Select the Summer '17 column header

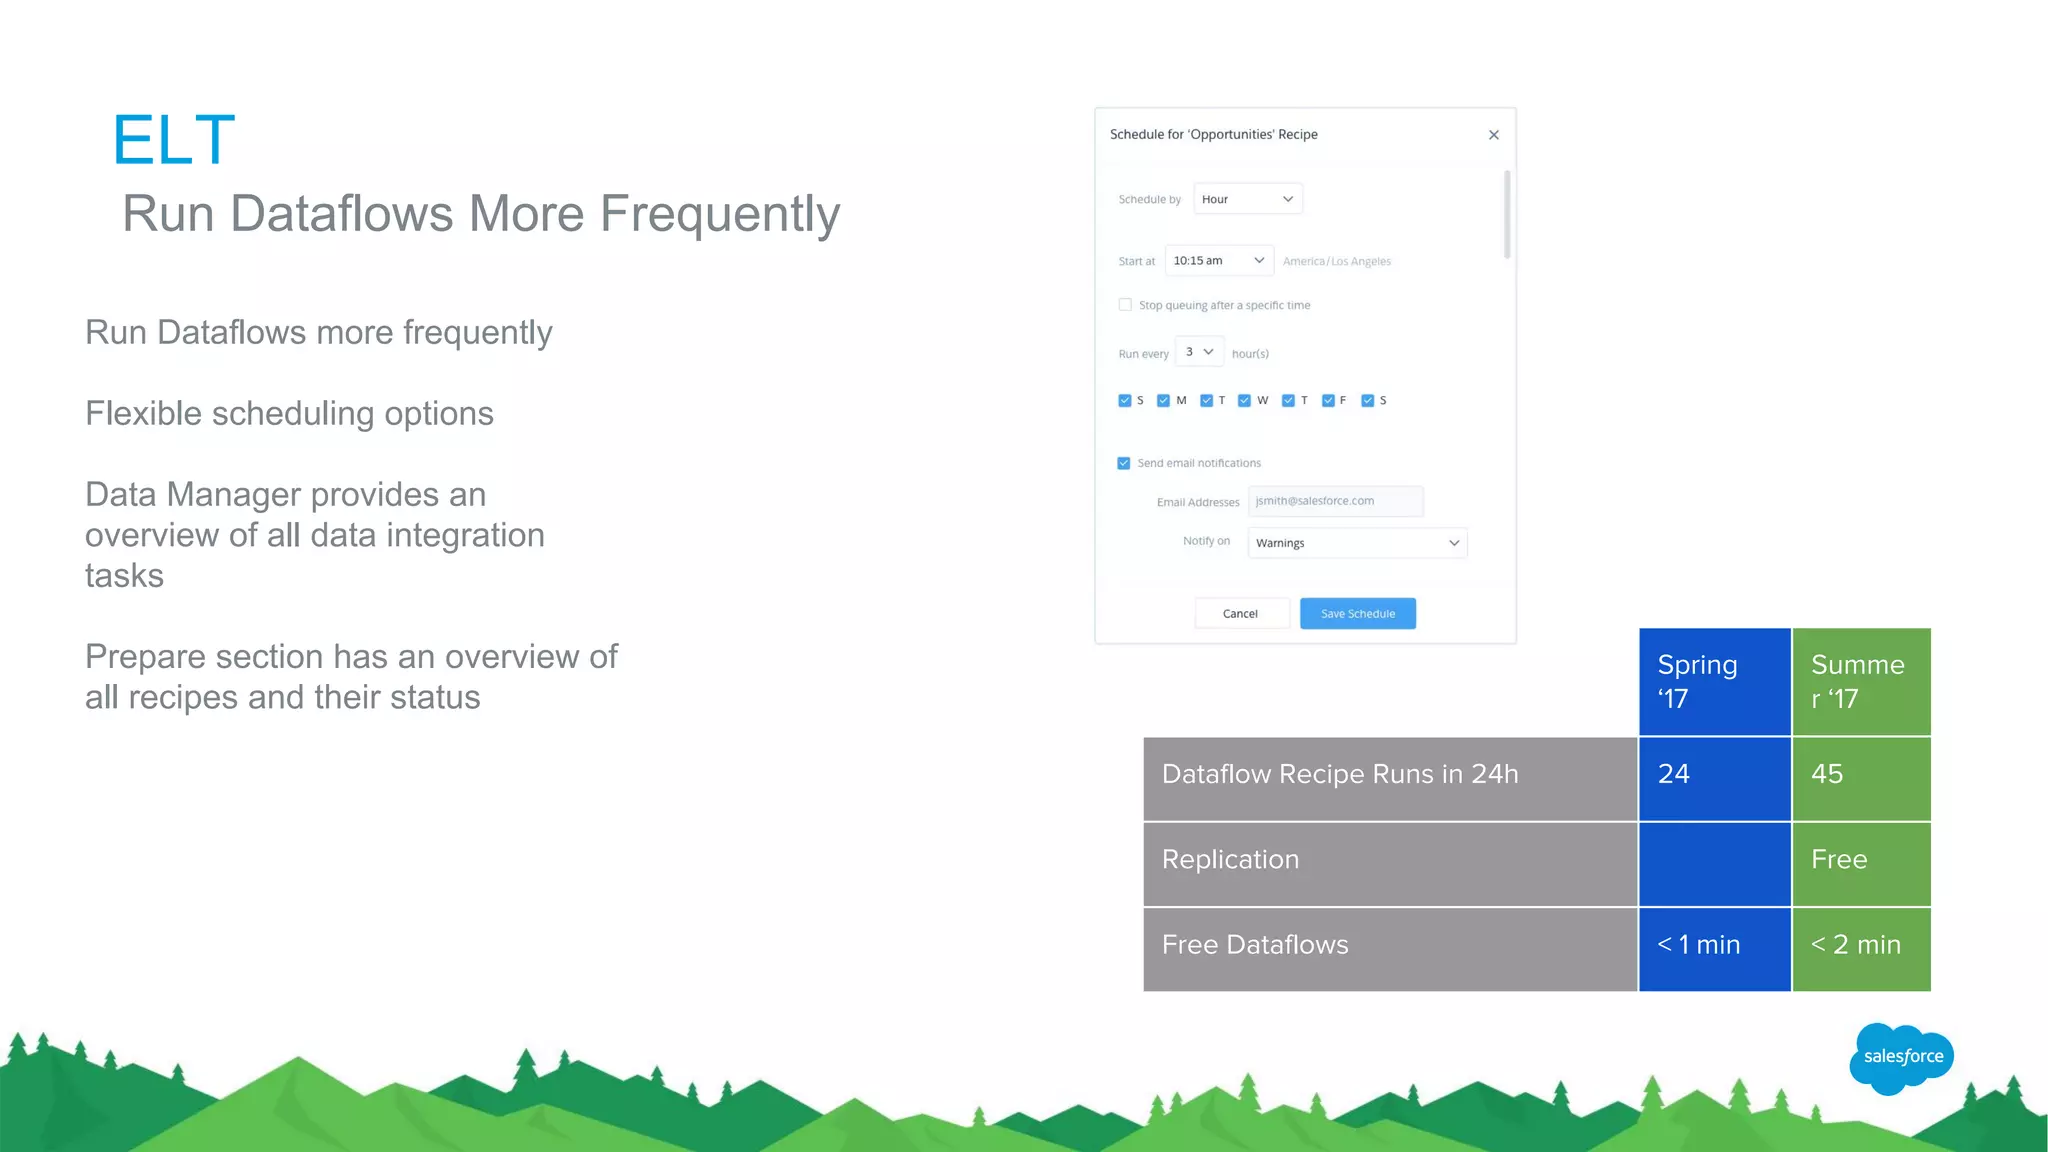click(x=1862, y=682)
